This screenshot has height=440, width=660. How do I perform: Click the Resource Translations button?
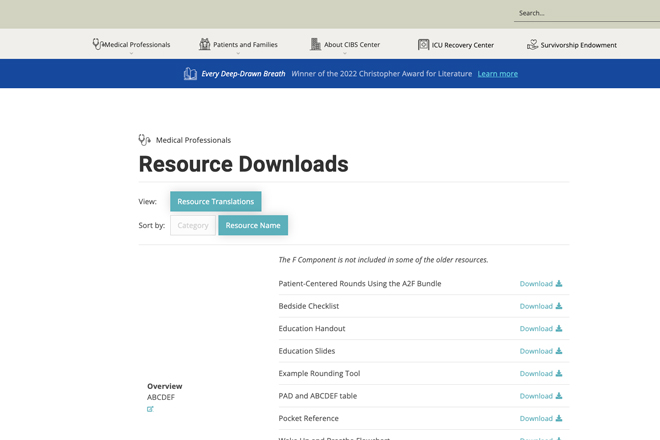click(216, 201)
